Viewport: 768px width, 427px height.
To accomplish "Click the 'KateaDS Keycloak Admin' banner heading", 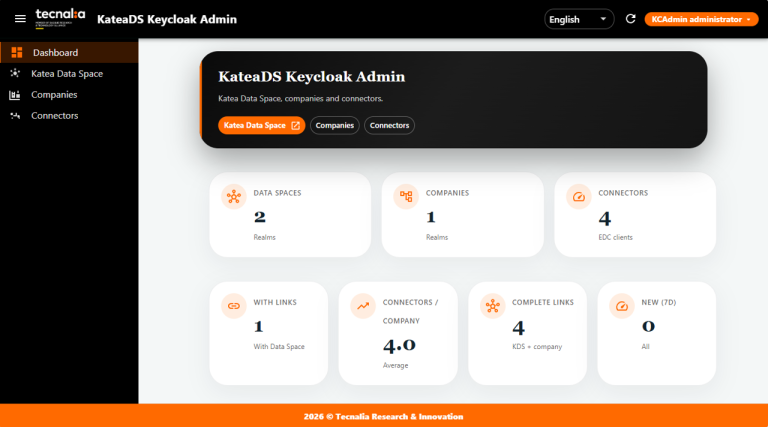I will point(312,77).
